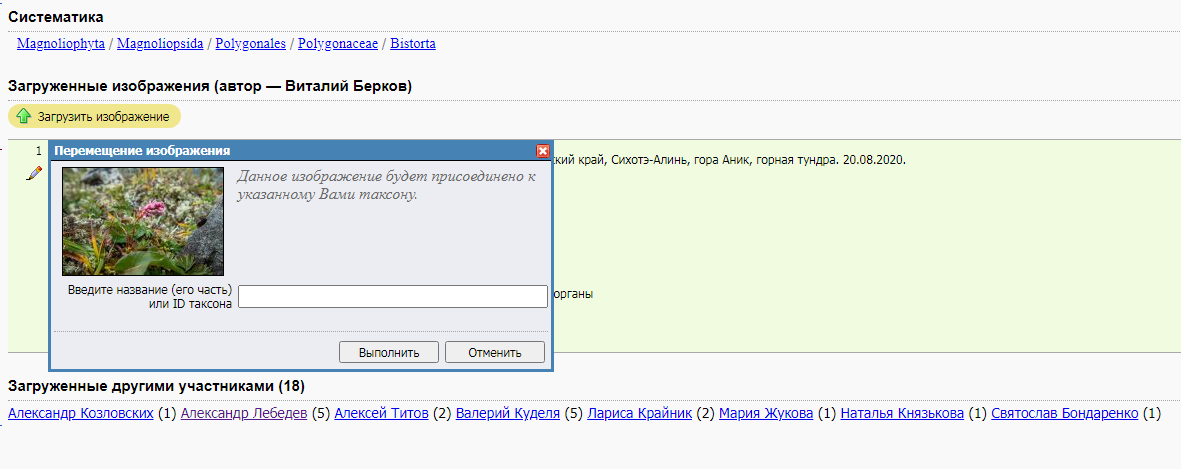Screen dimensions: 1181x469
Task: Open Лариса Крайник's uploads
Action: 640,413
